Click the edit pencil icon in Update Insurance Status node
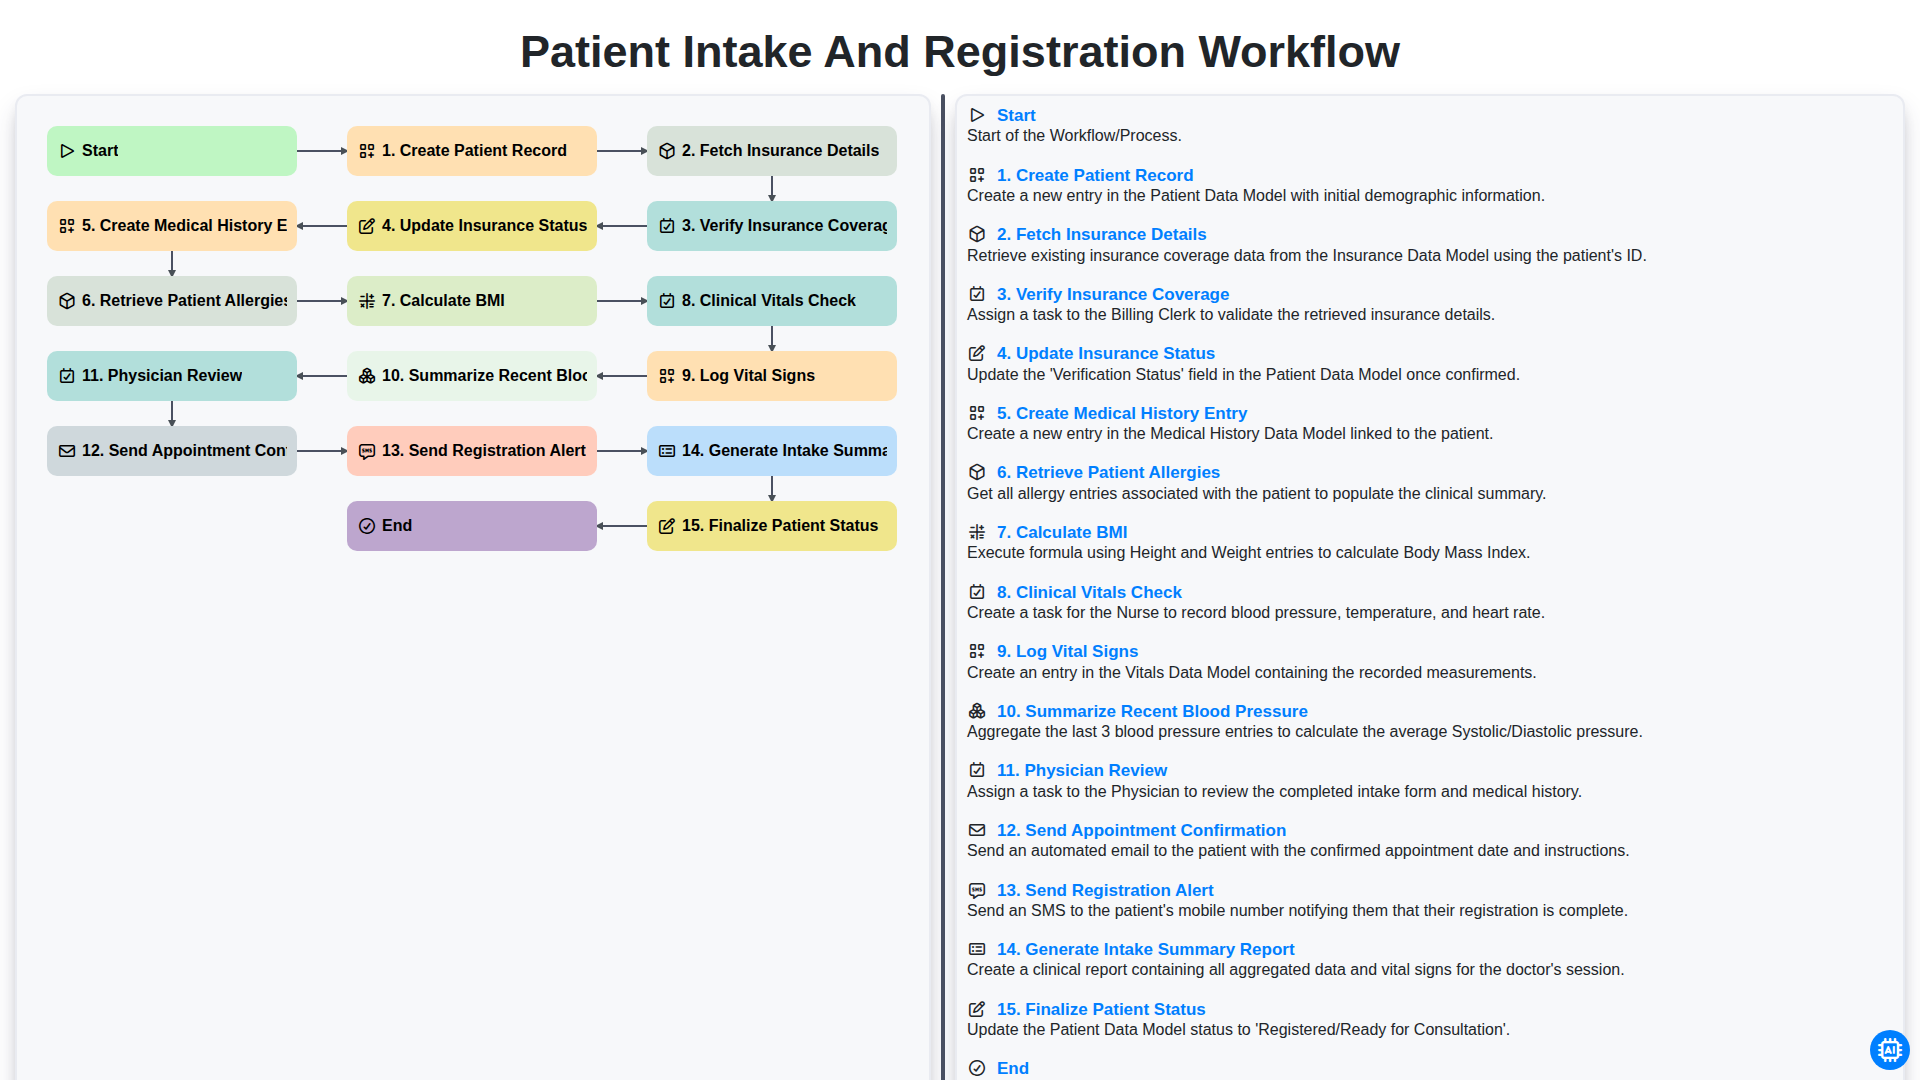Viewport: 1920px width, 1080px height. coord(367,226)
